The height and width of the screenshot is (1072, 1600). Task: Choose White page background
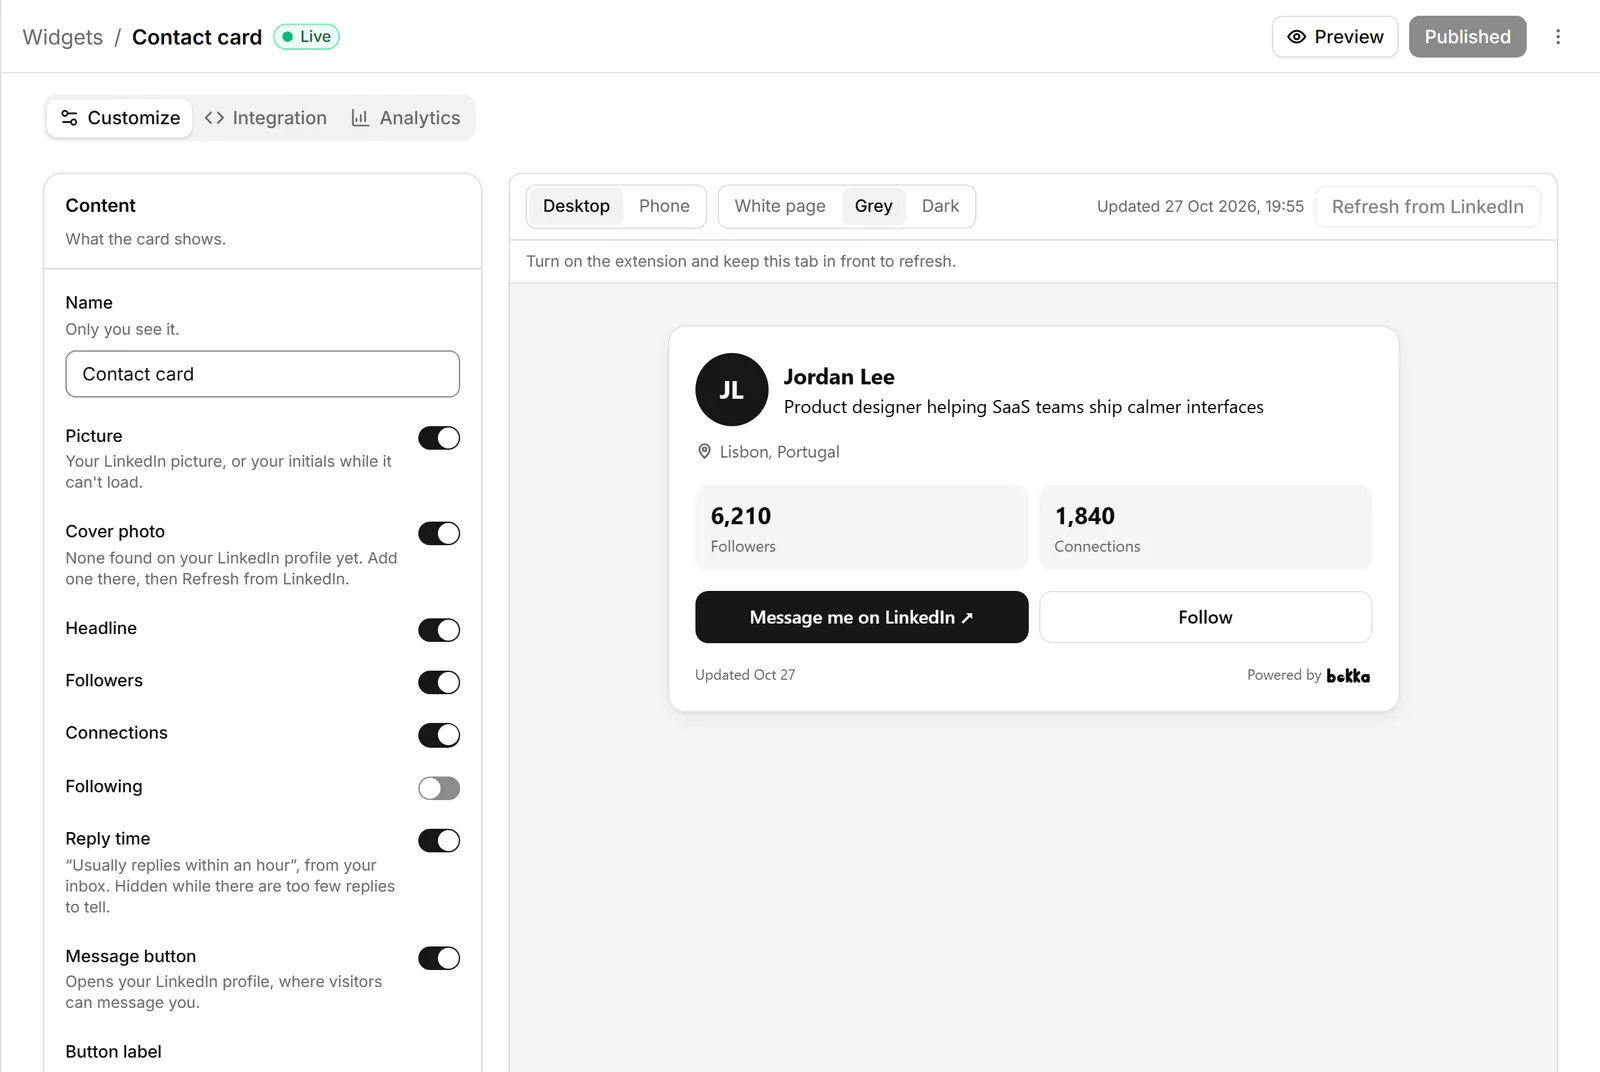780,206
